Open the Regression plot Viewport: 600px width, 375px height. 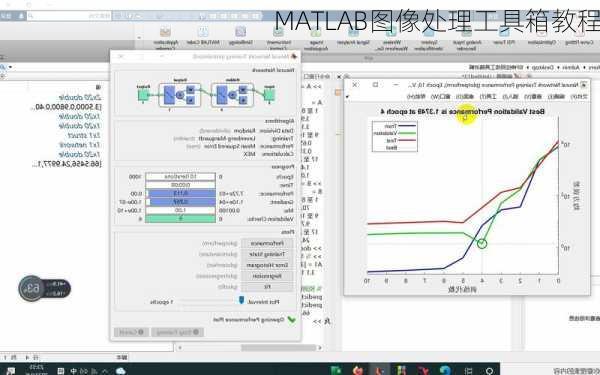pos(267,276)
